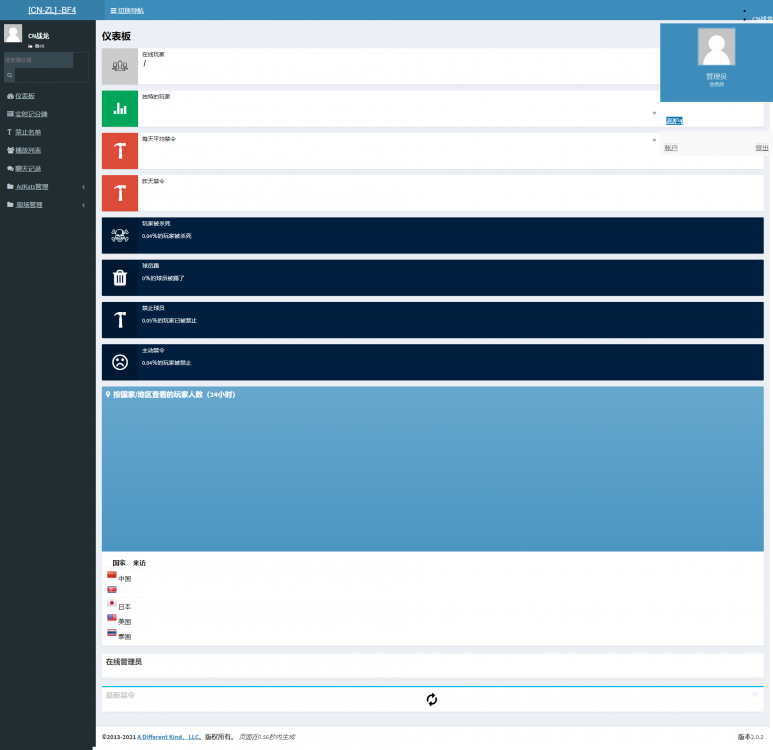773x750 pixels.
Task: Click the online players group icon
Action: [x=120, y=66]
